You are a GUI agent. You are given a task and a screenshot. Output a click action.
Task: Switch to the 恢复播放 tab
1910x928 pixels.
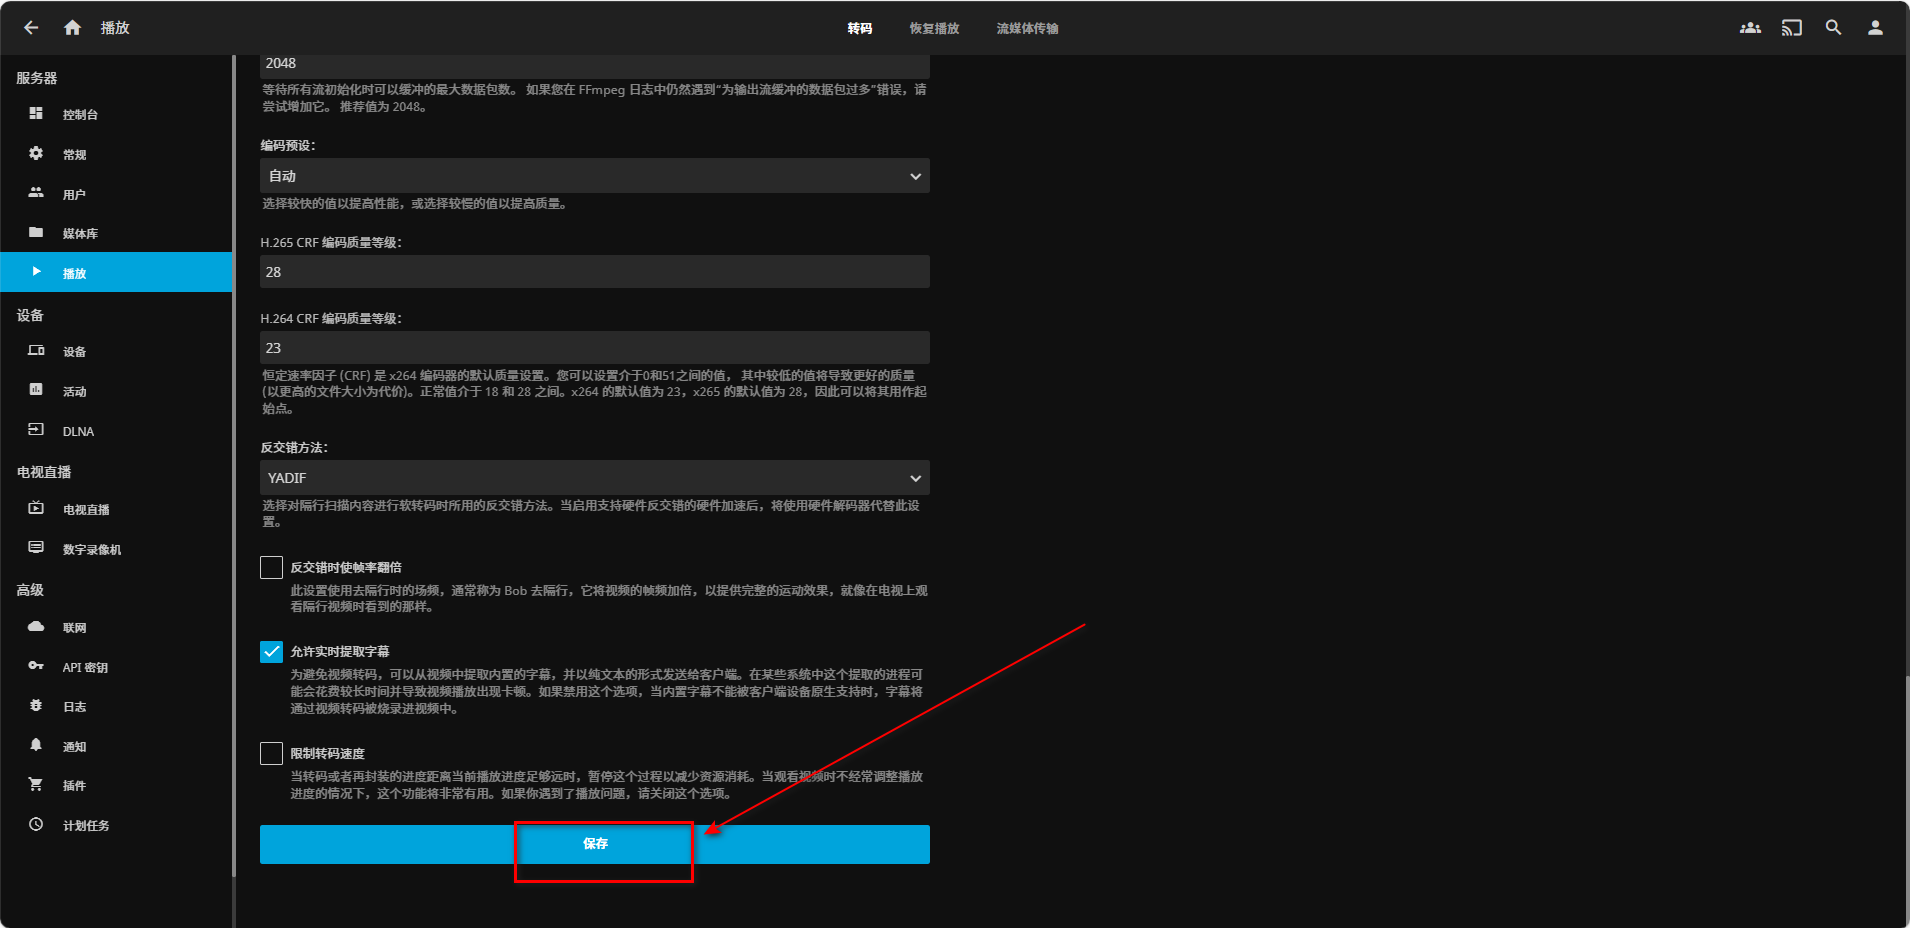(934, 29)
